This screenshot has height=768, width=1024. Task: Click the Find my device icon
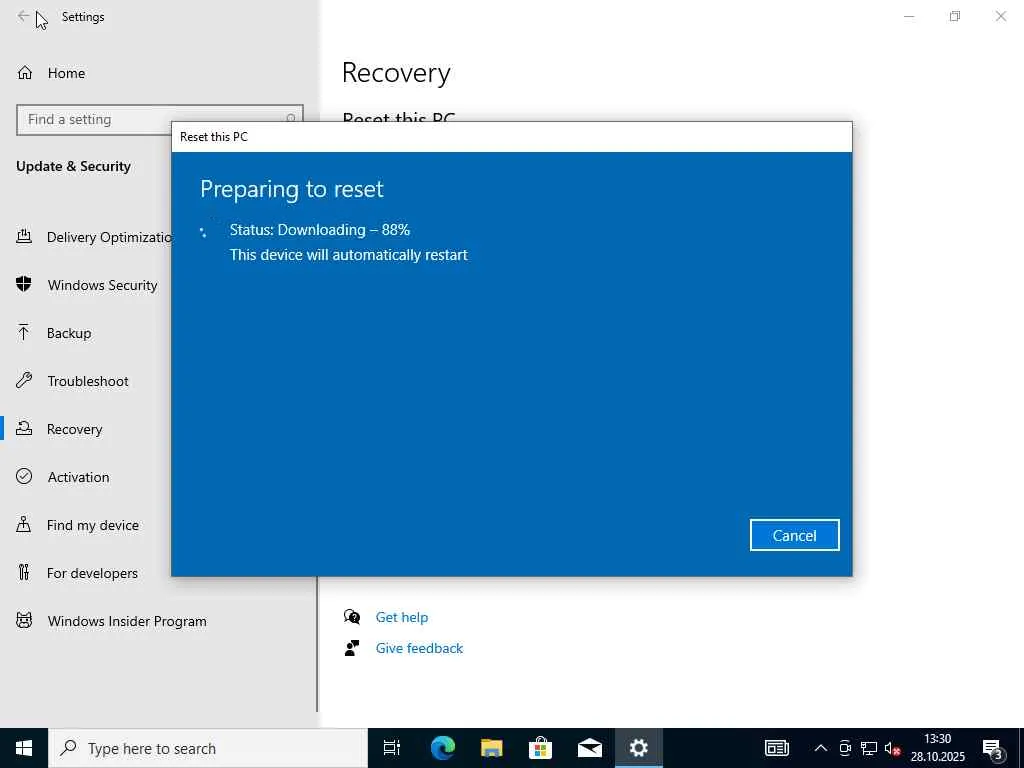[x=24, y=524]
